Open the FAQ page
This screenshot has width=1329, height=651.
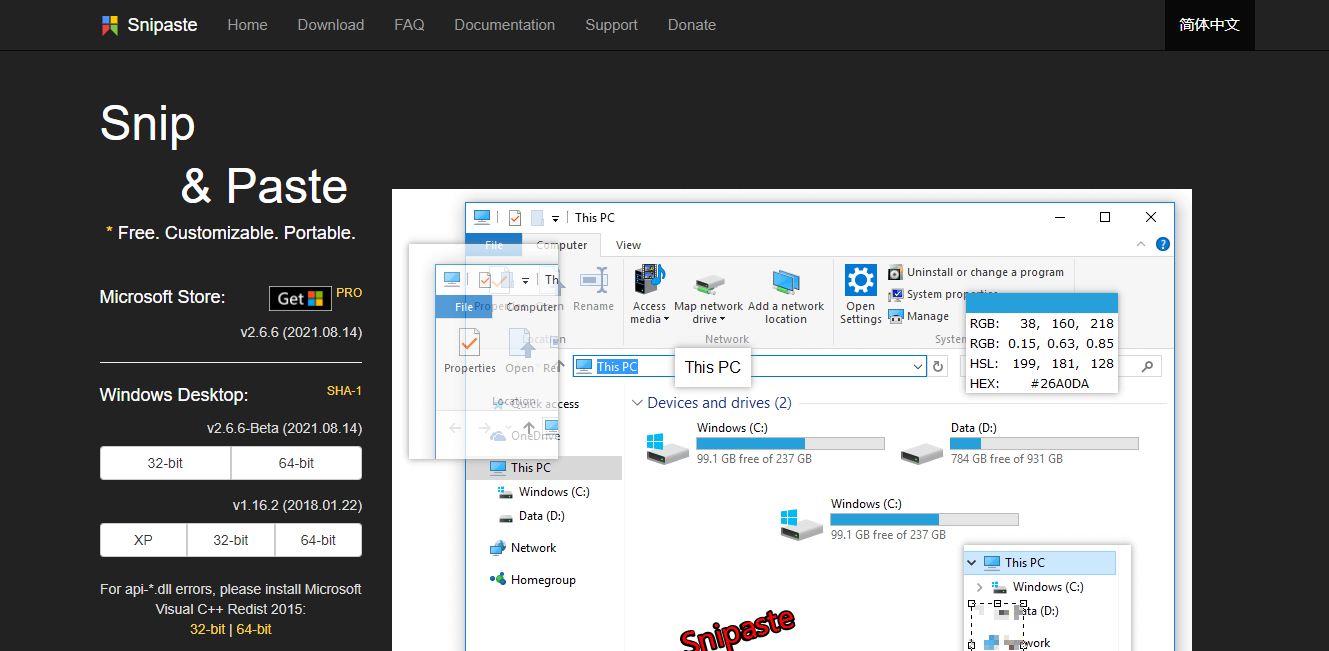click(409, 25)
